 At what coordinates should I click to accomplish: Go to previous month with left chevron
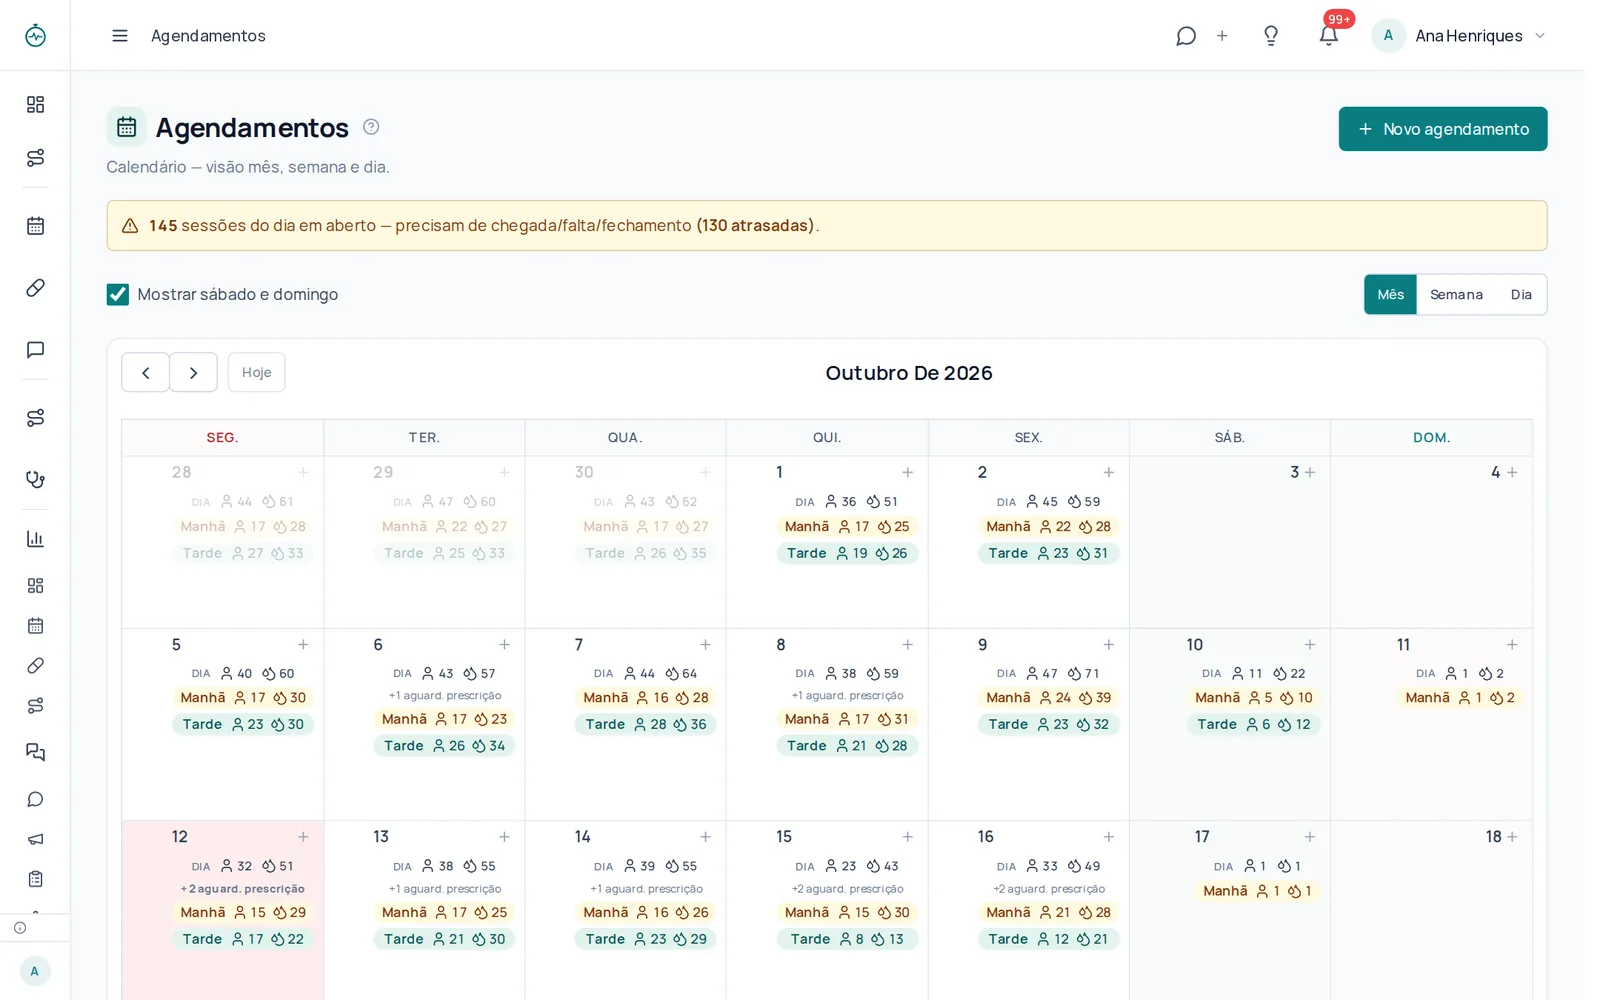[x=145, y=372]
